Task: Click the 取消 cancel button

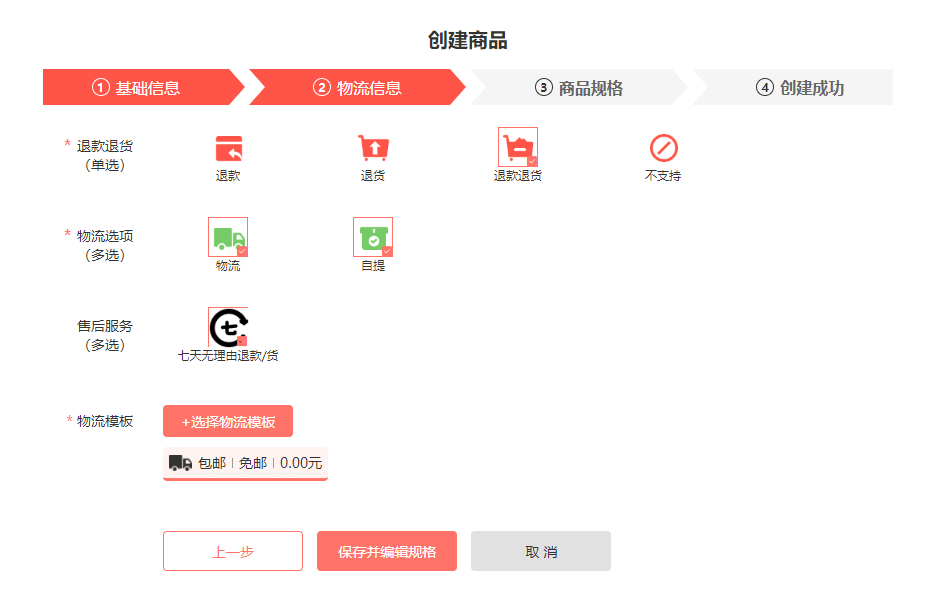Action: pos(541,551)
